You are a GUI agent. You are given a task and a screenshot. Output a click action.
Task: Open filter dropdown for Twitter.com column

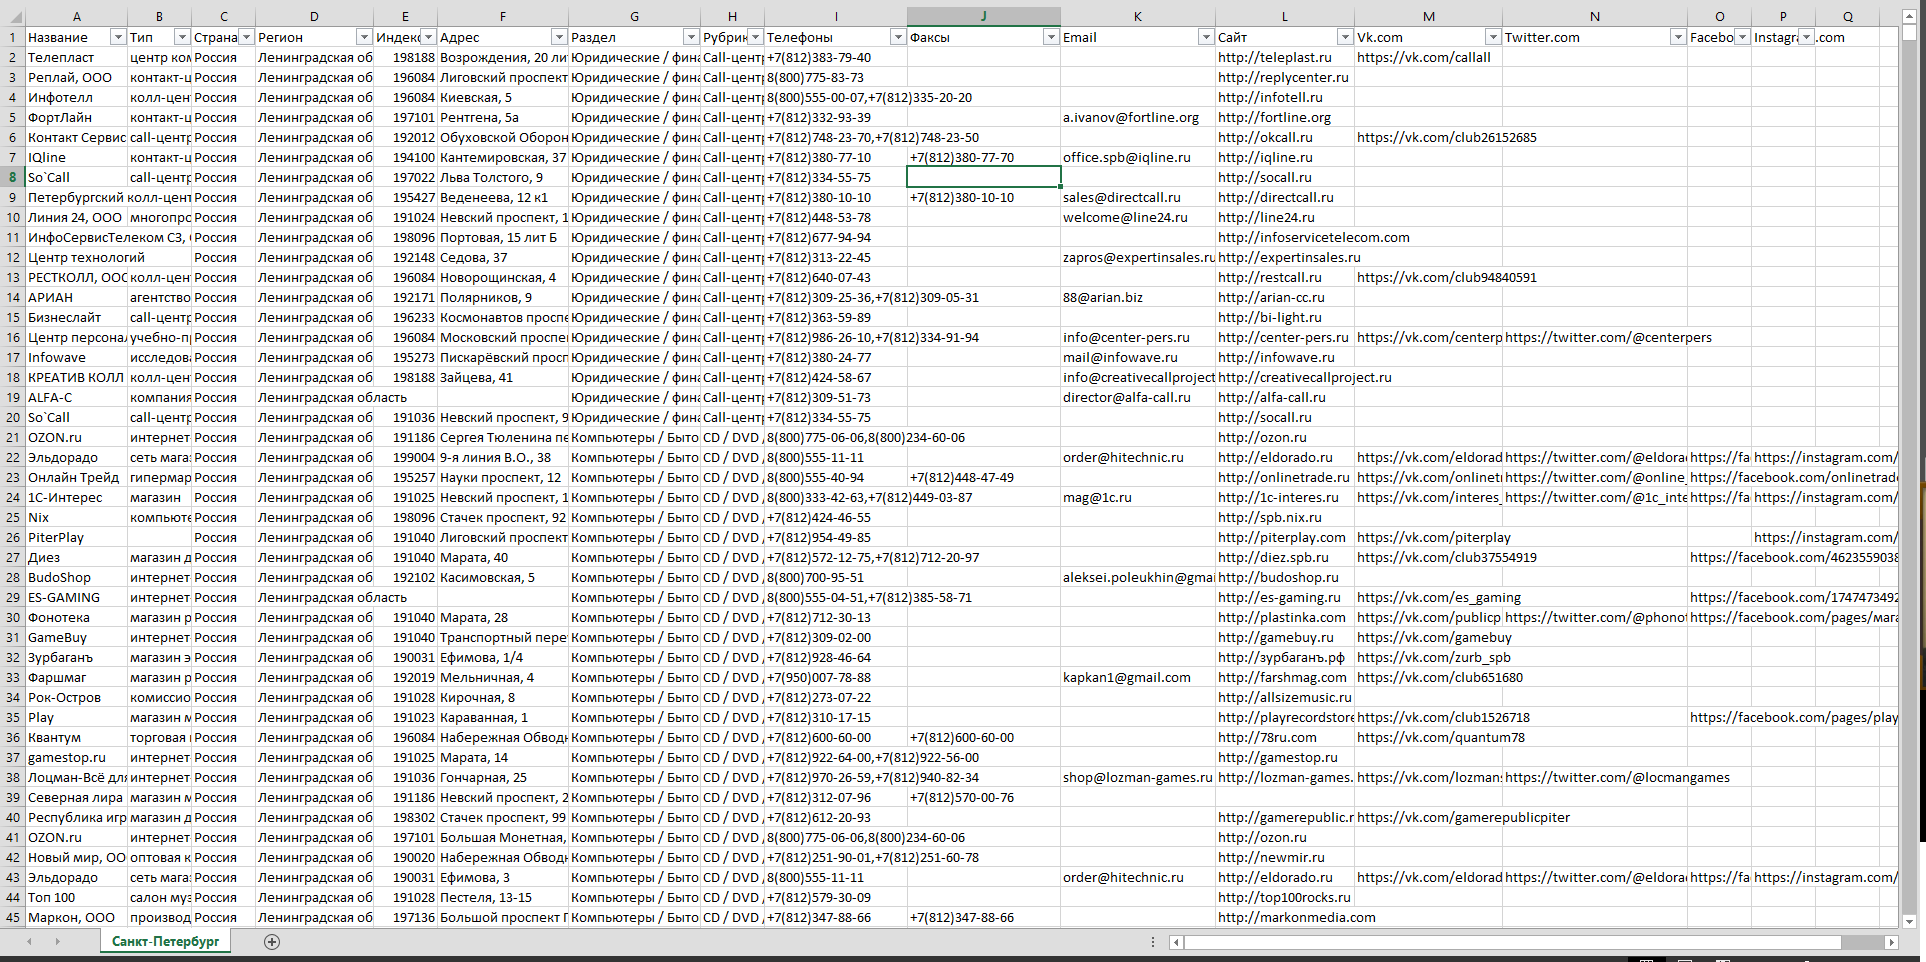tap(1678, 37)
